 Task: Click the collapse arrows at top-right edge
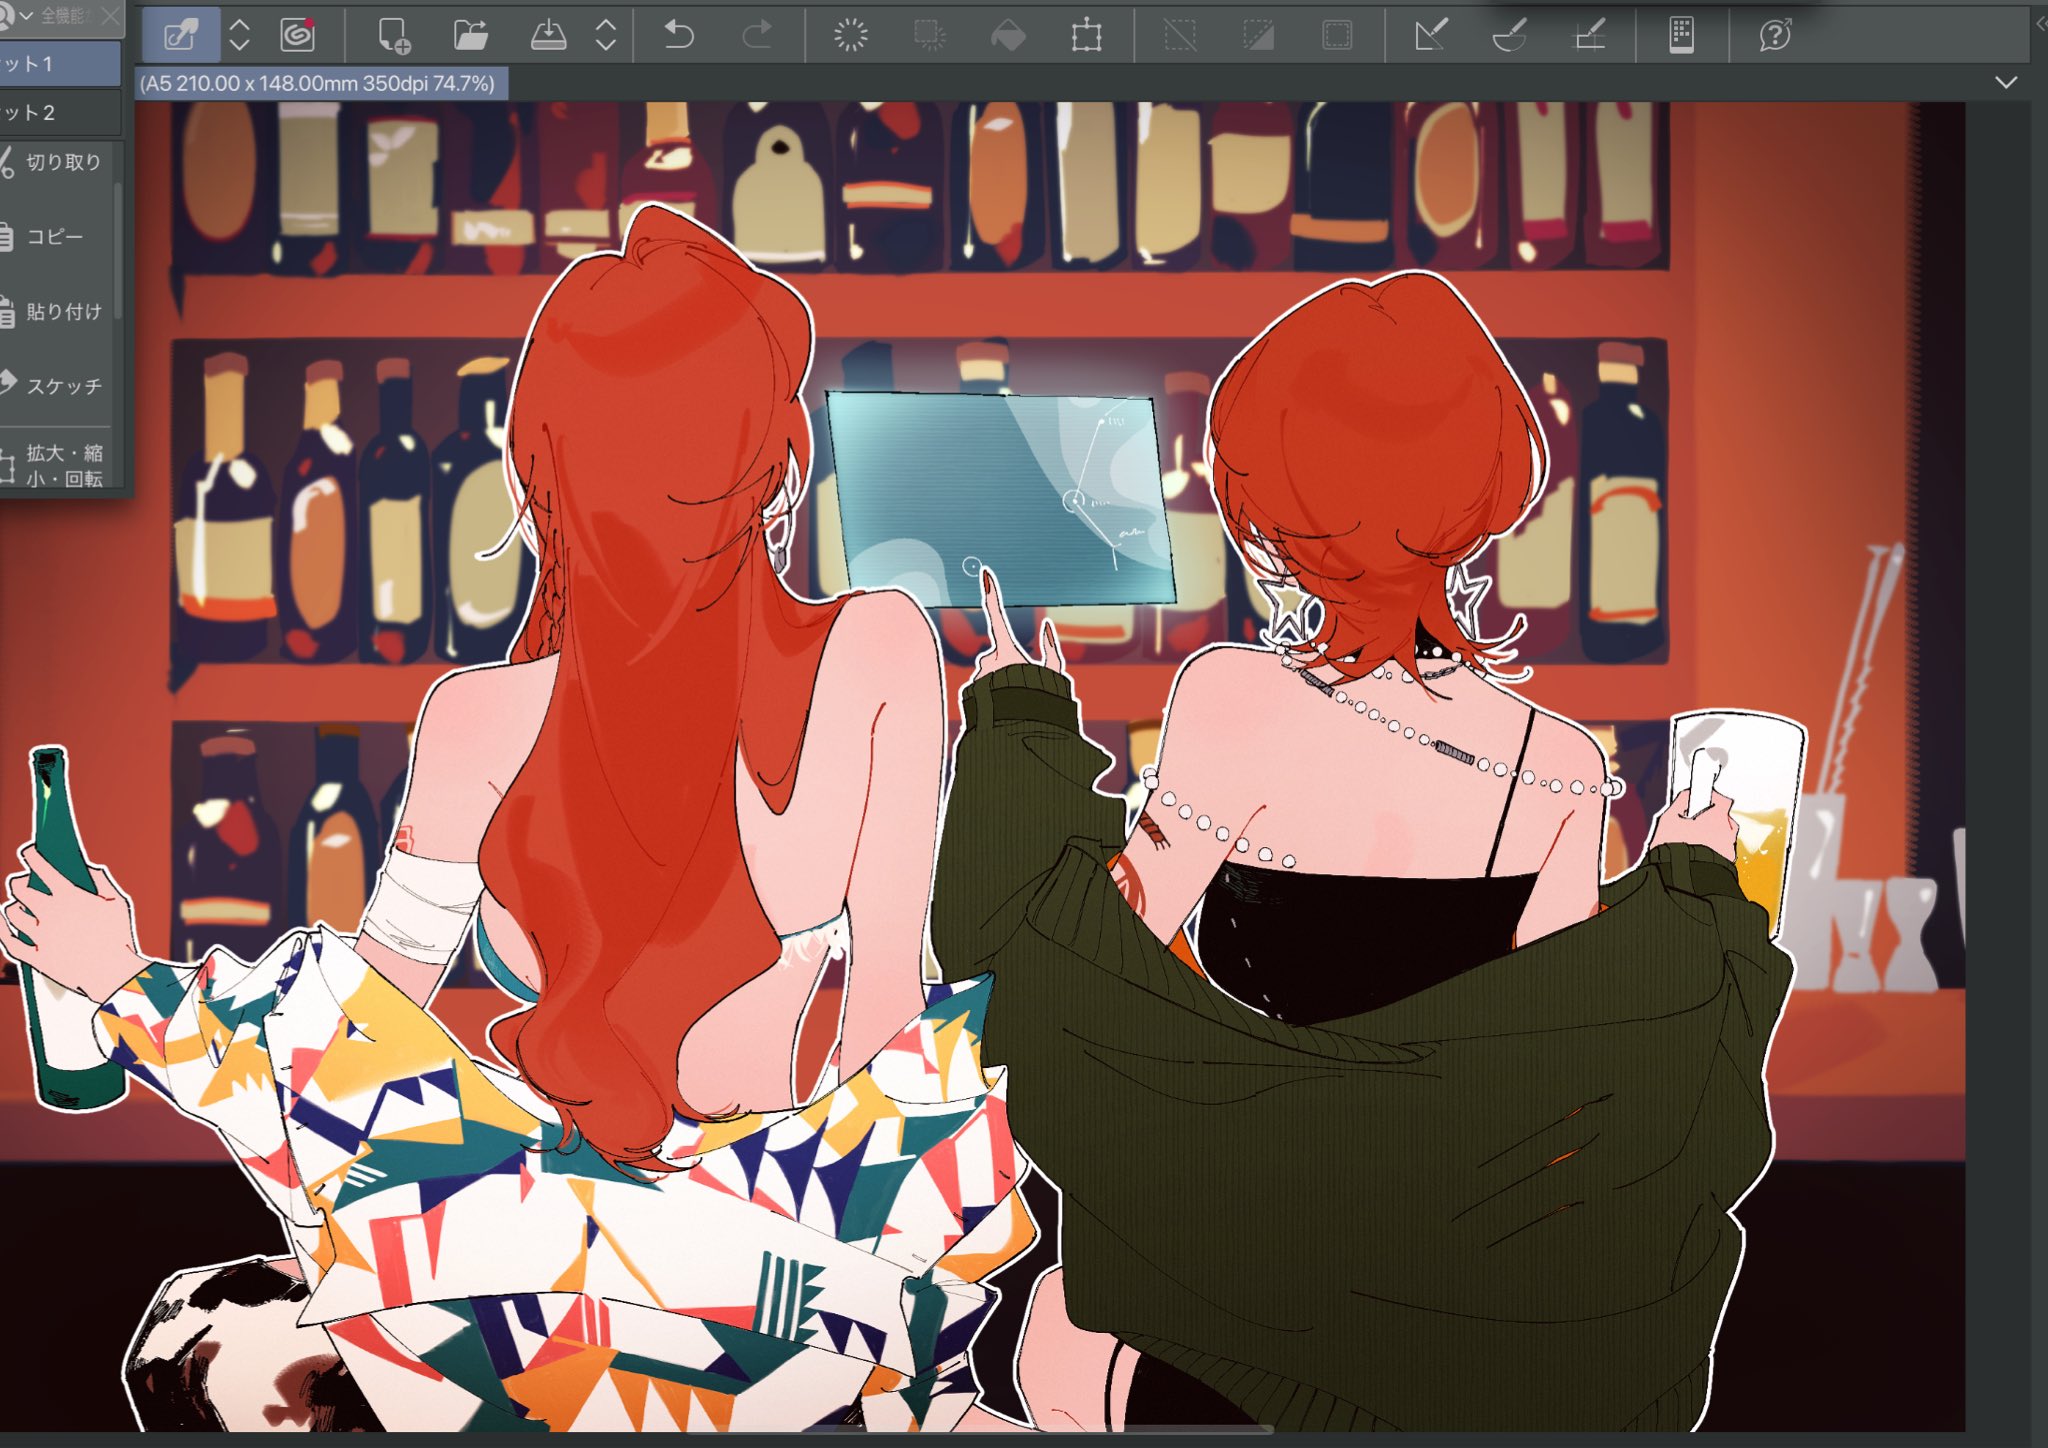(2041, 25)
